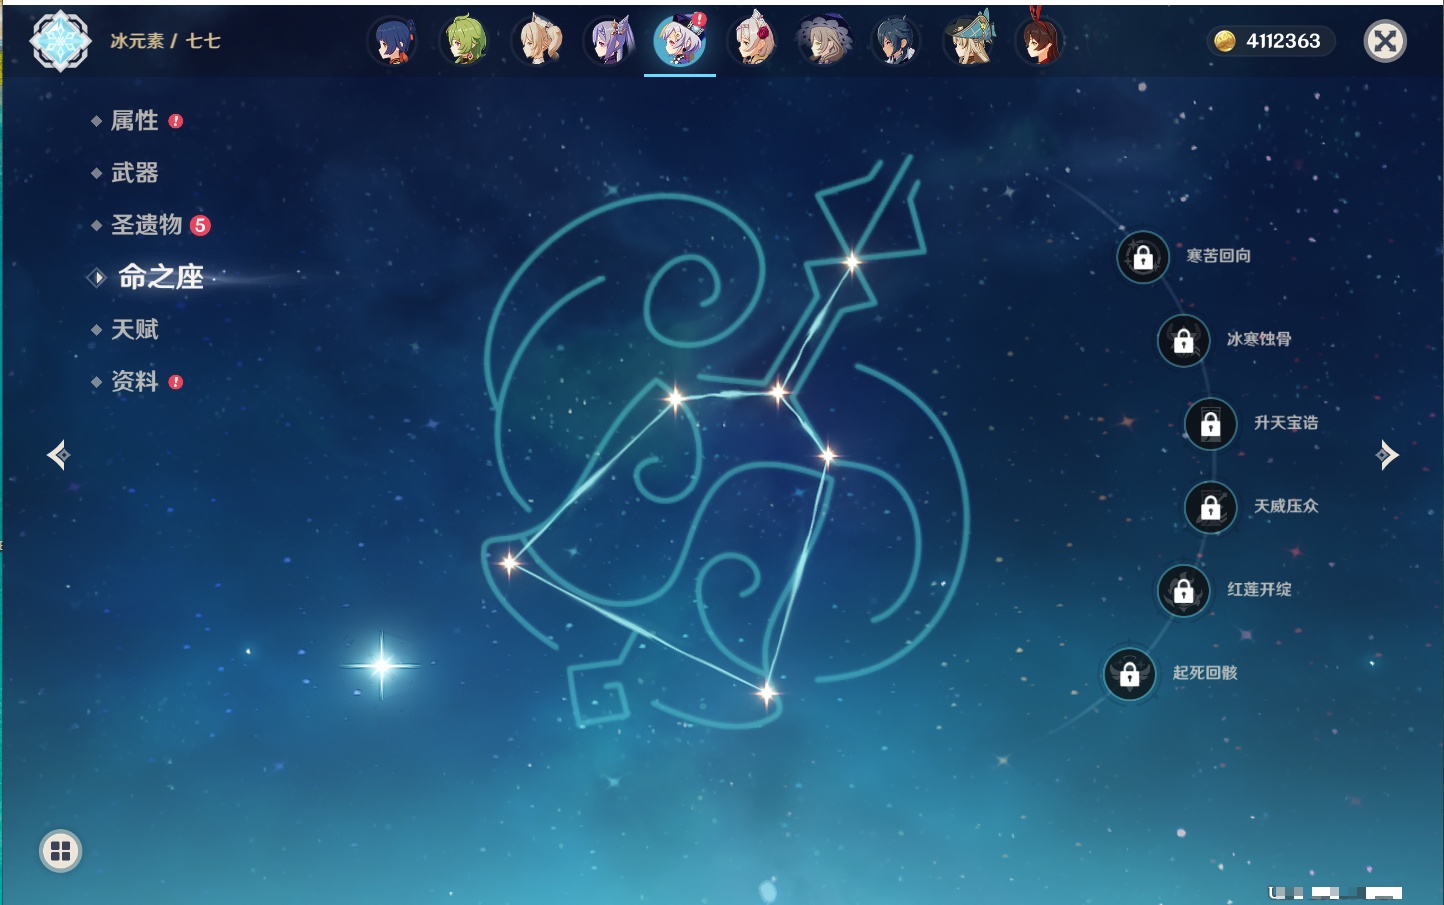Select Noelle's avatar with the red rose

coord(752,41)
